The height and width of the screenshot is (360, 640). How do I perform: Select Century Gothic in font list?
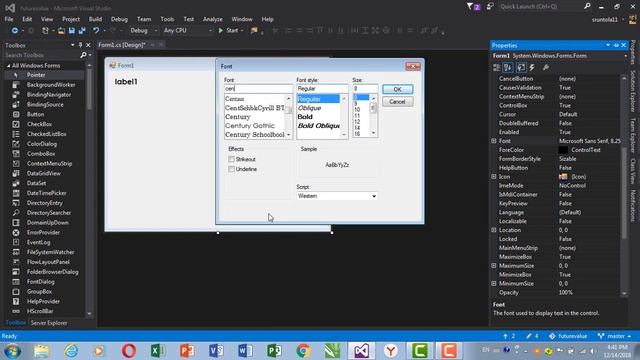point(250,126)
